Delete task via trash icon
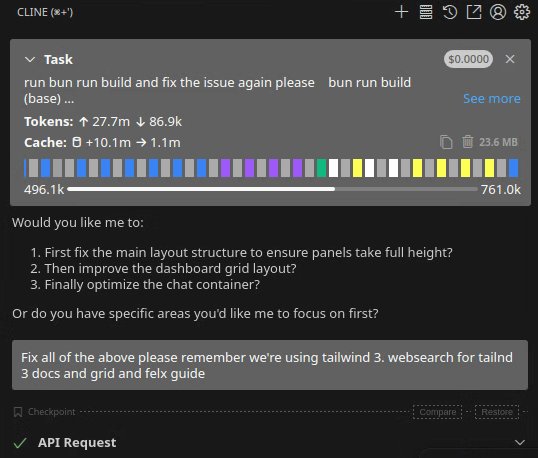The width and height of the screenshot is (538, 458). coord(467,142)
